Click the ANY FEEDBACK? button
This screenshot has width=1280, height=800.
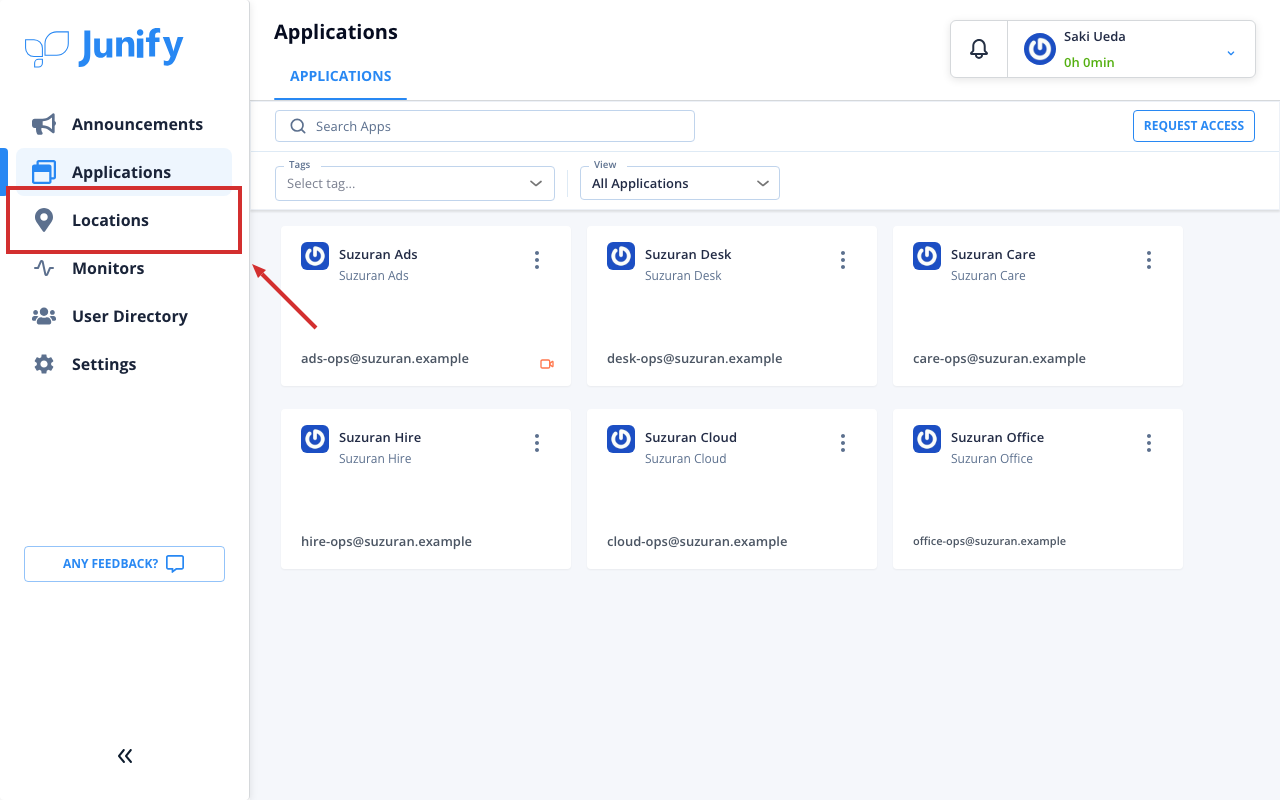point(124,564)
